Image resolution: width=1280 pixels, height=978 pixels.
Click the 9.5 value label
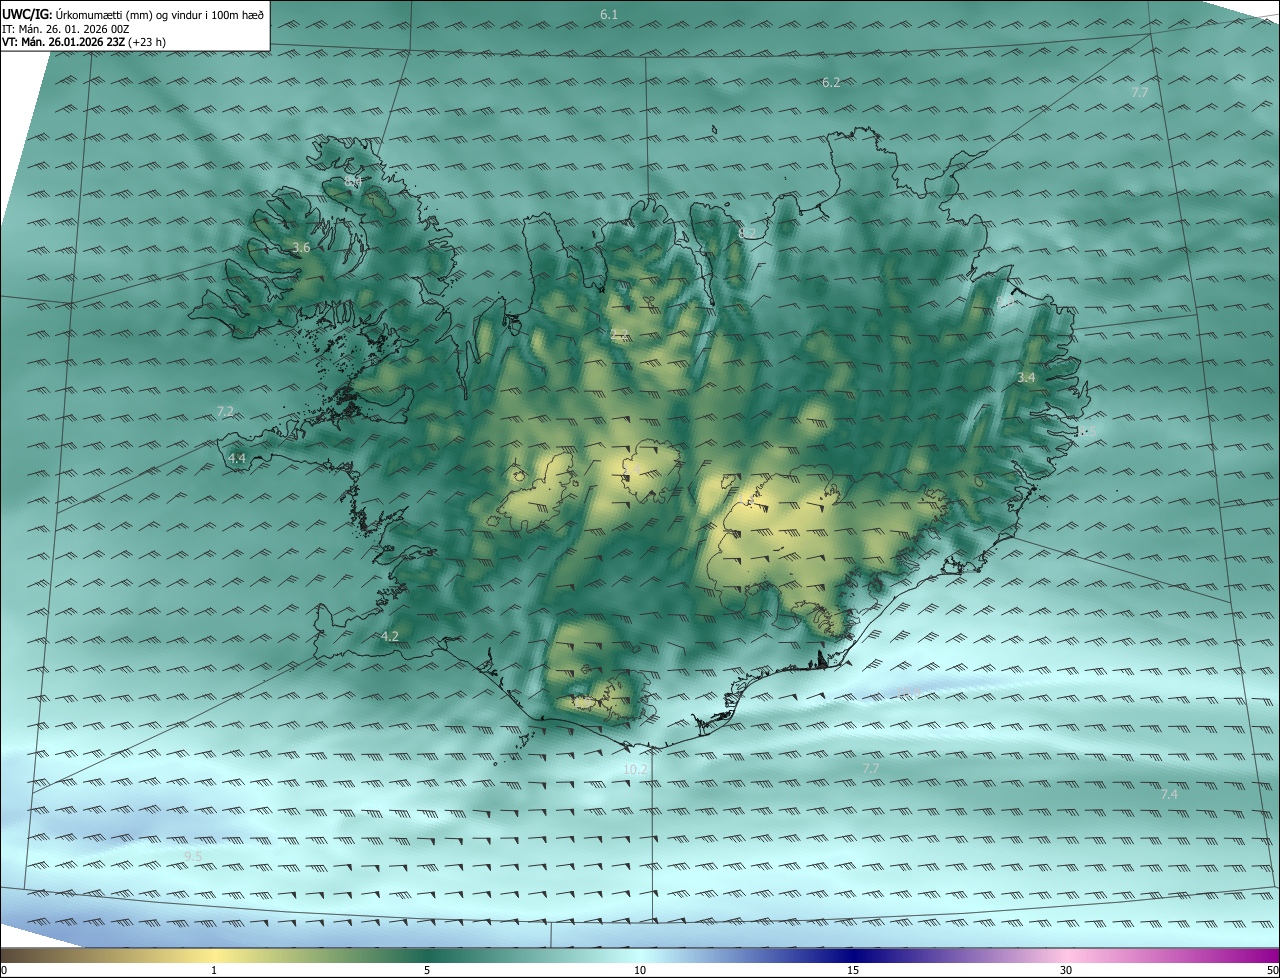pos(193,856)
